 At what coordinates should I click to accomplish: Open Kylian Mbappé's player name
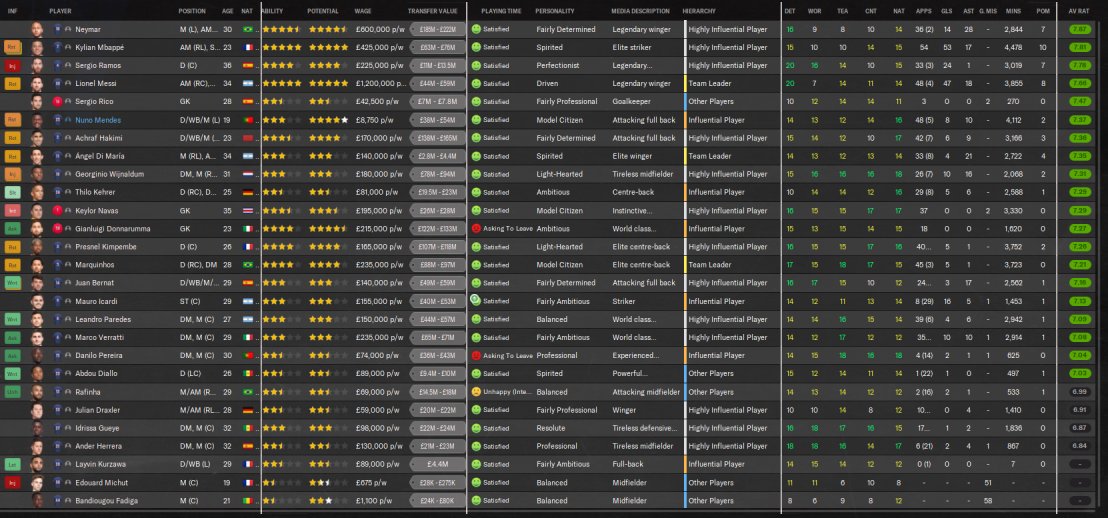[100, 47]
